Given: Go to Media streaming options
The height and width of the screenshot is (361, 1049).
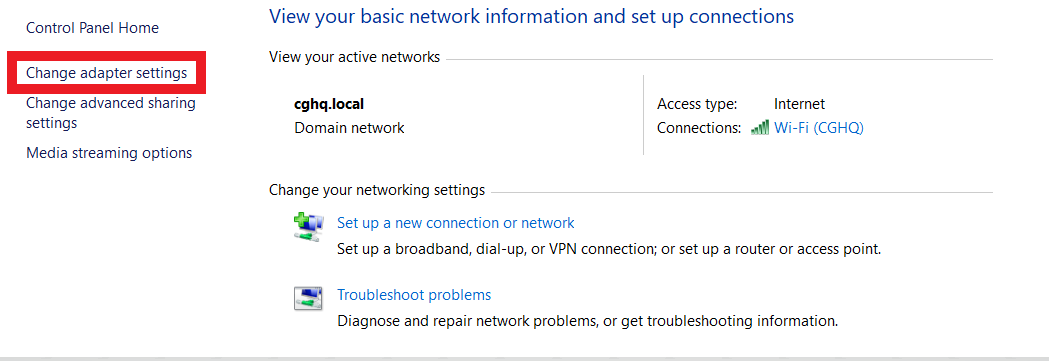Looking at the screenshot, I should (x=109, y=153).
